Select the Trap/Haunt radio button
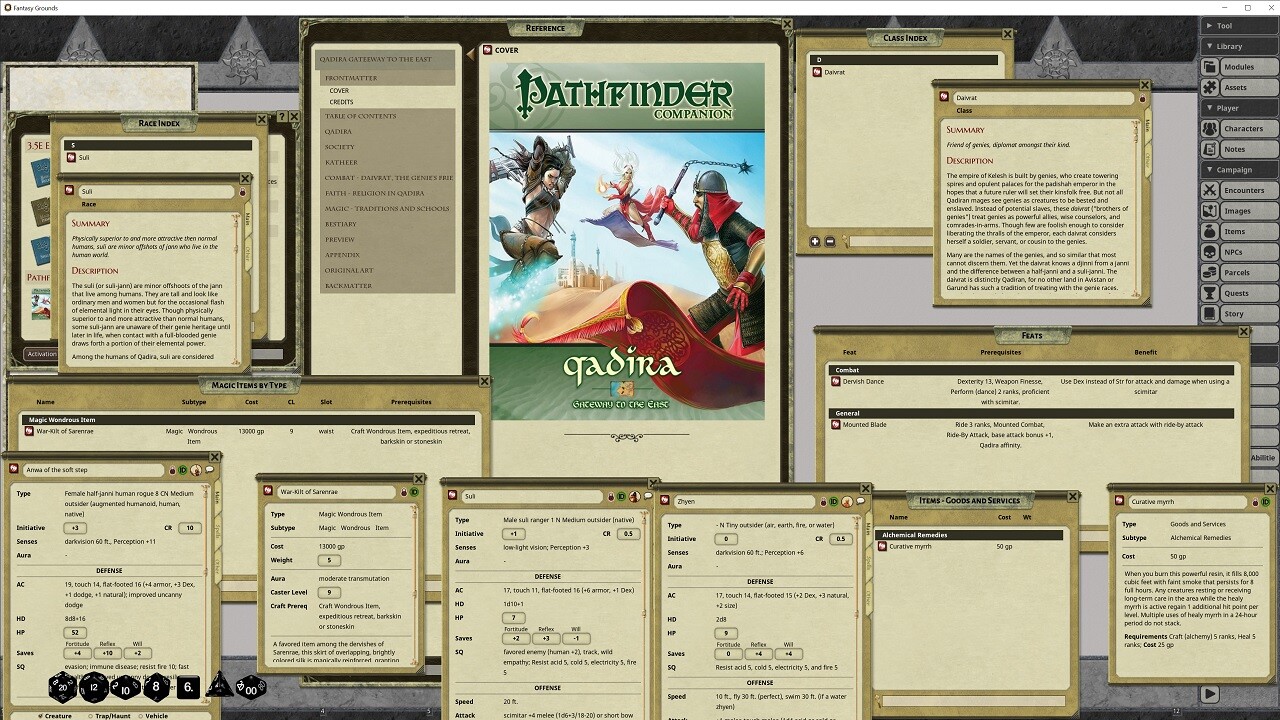The image size is (1280, 720). (x=90, y=716)
